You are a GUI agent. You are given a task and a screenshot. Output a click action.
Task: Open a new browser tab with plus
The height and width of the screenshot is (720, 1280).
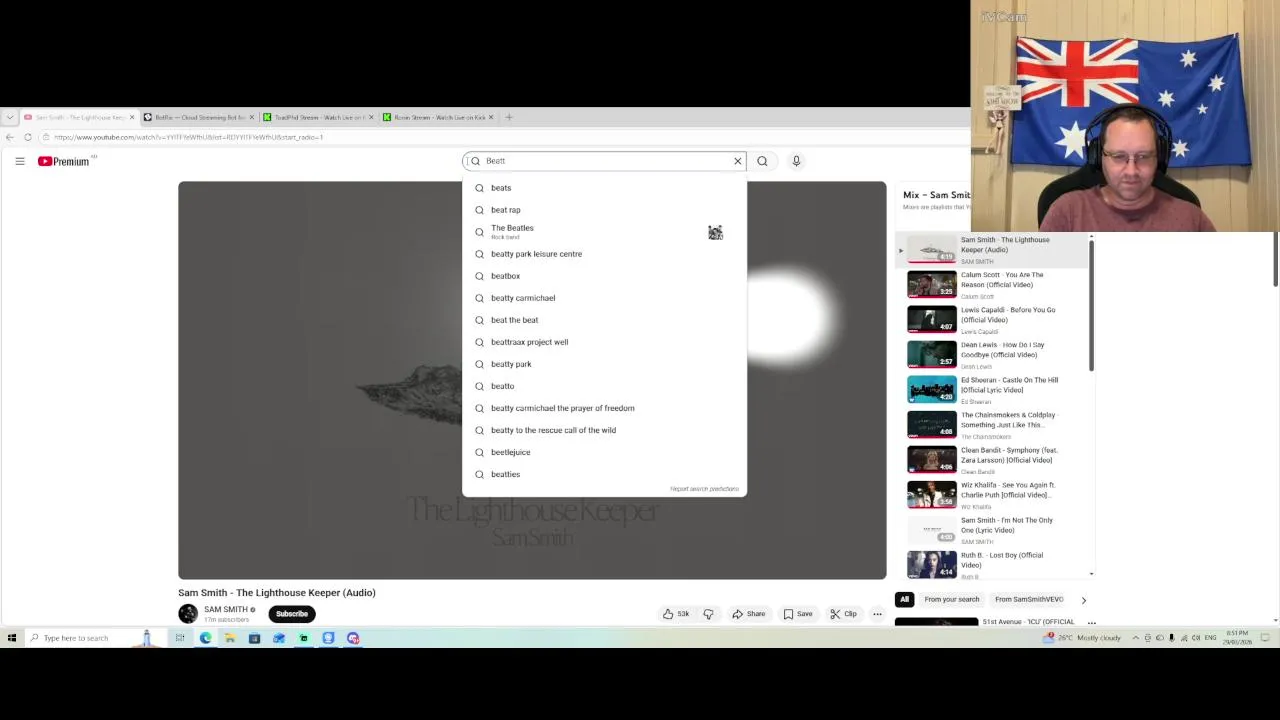509,118
